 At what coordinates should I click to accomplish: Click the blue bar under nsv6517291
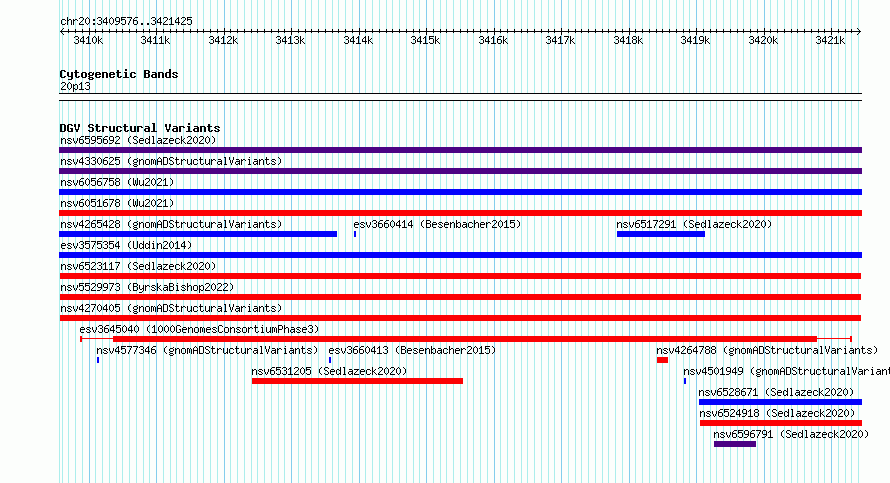(661, 234)
